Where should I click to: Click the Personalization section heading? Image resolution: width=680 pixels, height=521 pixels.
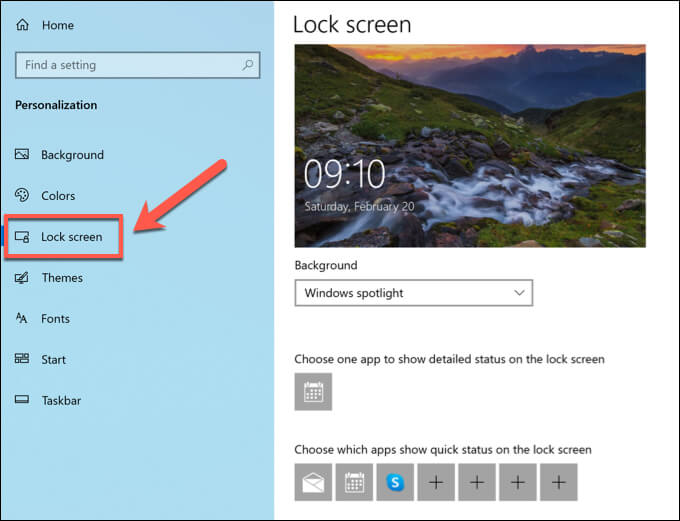pyautogui.click(x=56, y=105)
